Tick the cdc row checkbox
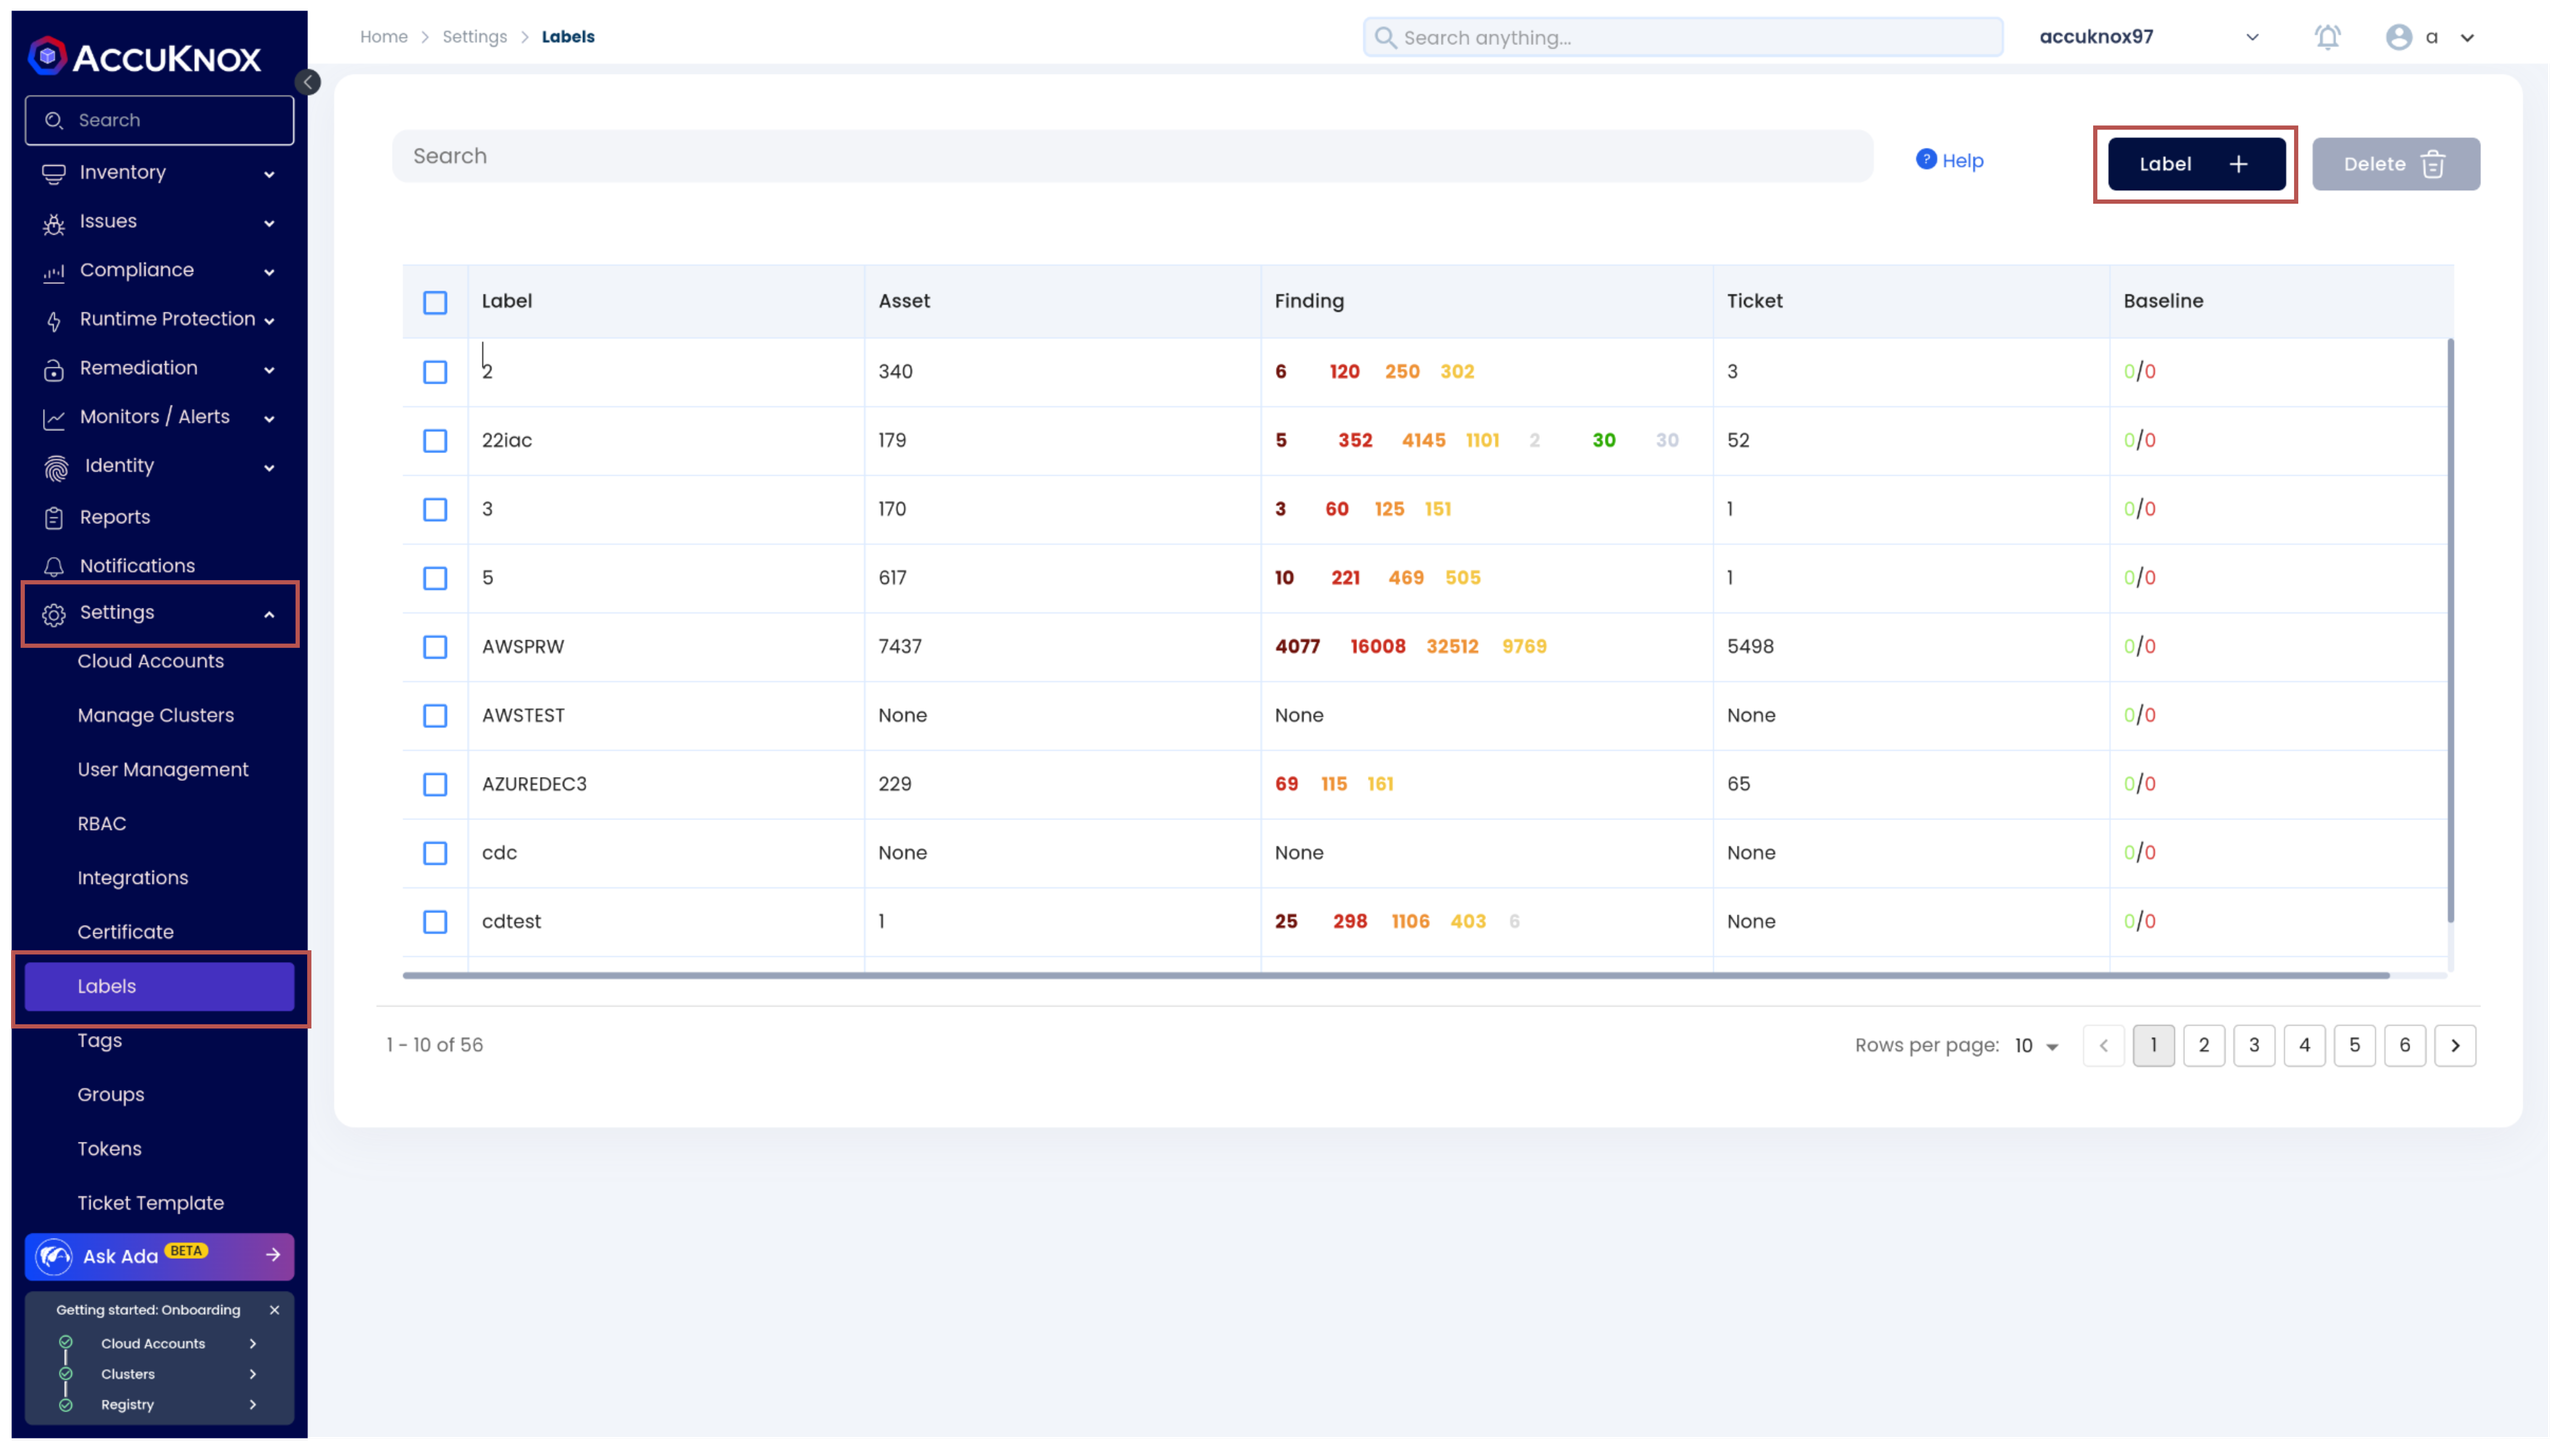 click(435, 854)
